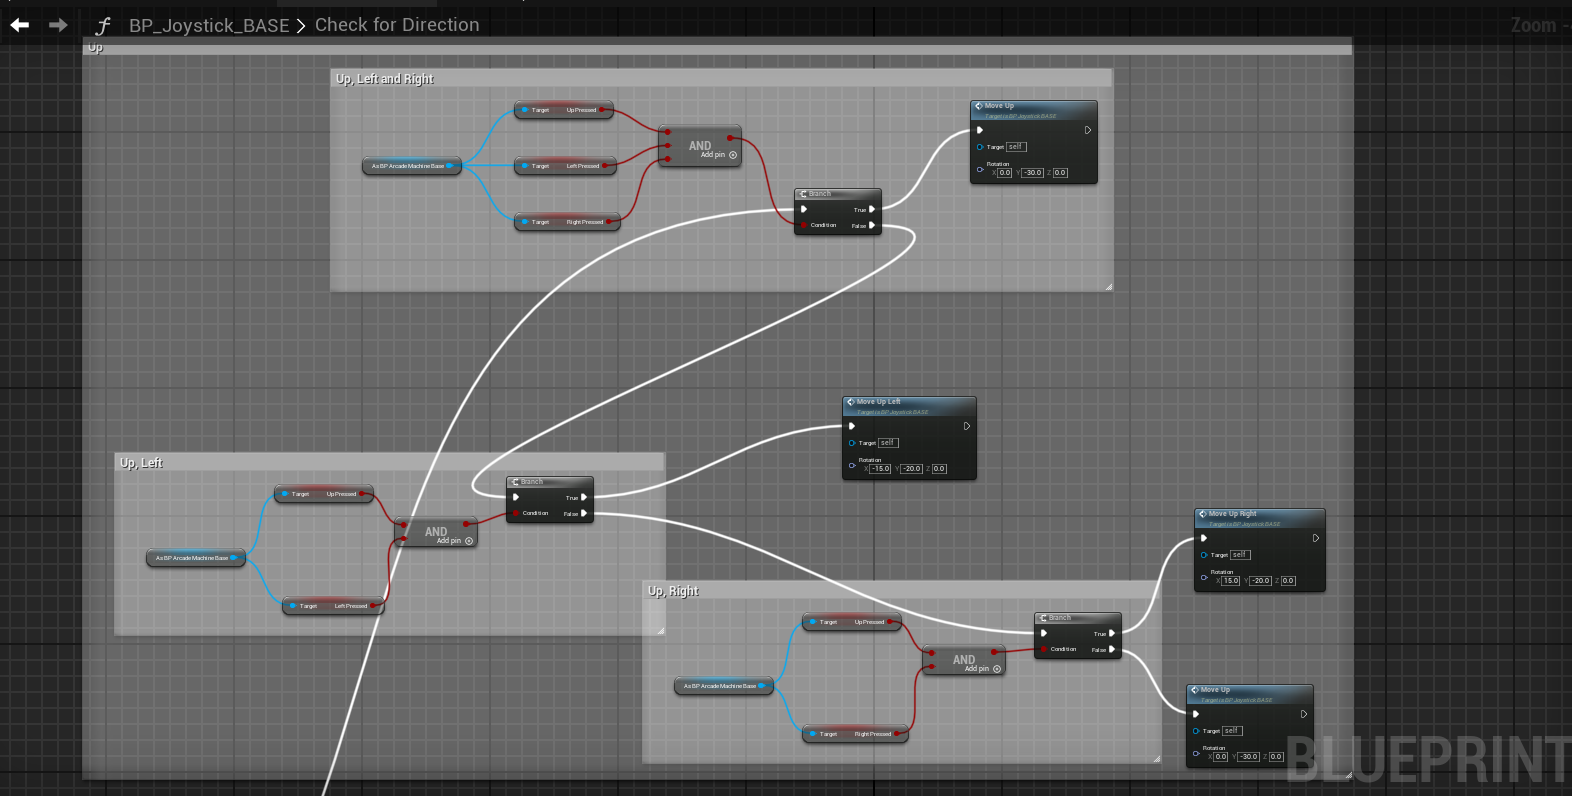The image size is (1572, 796).
Task: Edit Rotation X field of Move Up Left node
Action: 881,469
